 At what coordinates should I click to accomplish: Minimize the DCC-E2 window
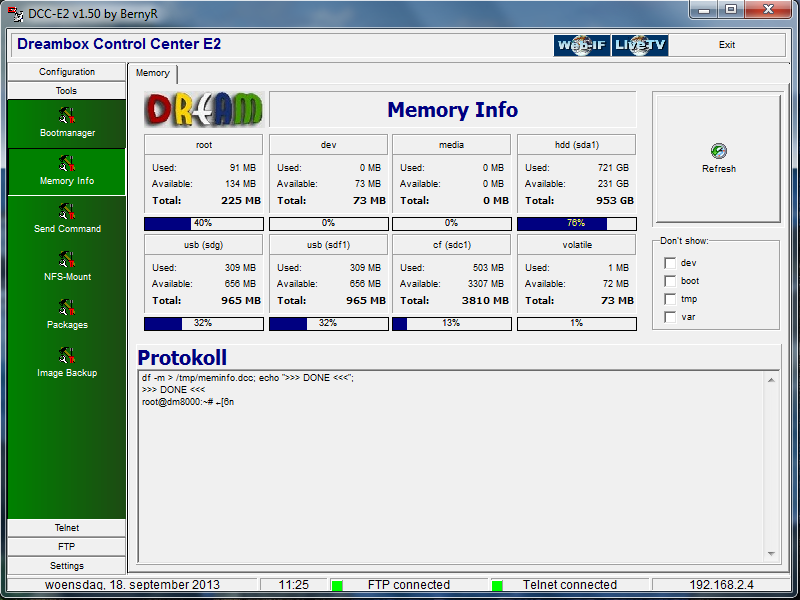point(704,10)
